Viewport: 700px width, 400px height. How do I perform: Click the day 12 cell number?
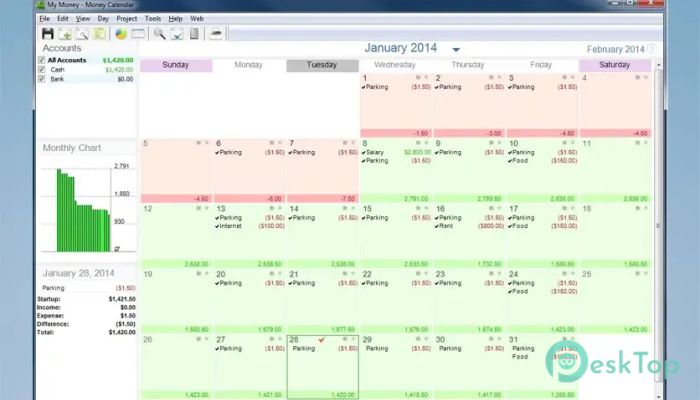pyautogui.click(x=148, y=209)
